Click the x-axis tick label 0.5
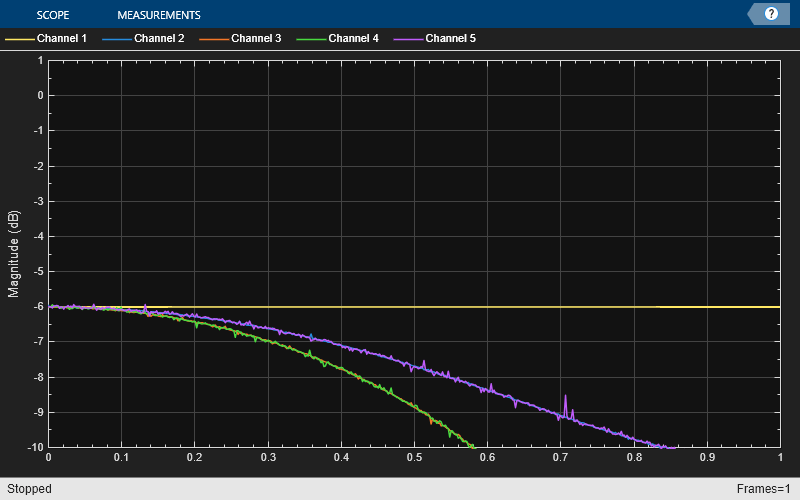Image resolution: width=800 pixels, height=500 pixels. [414, 457]
